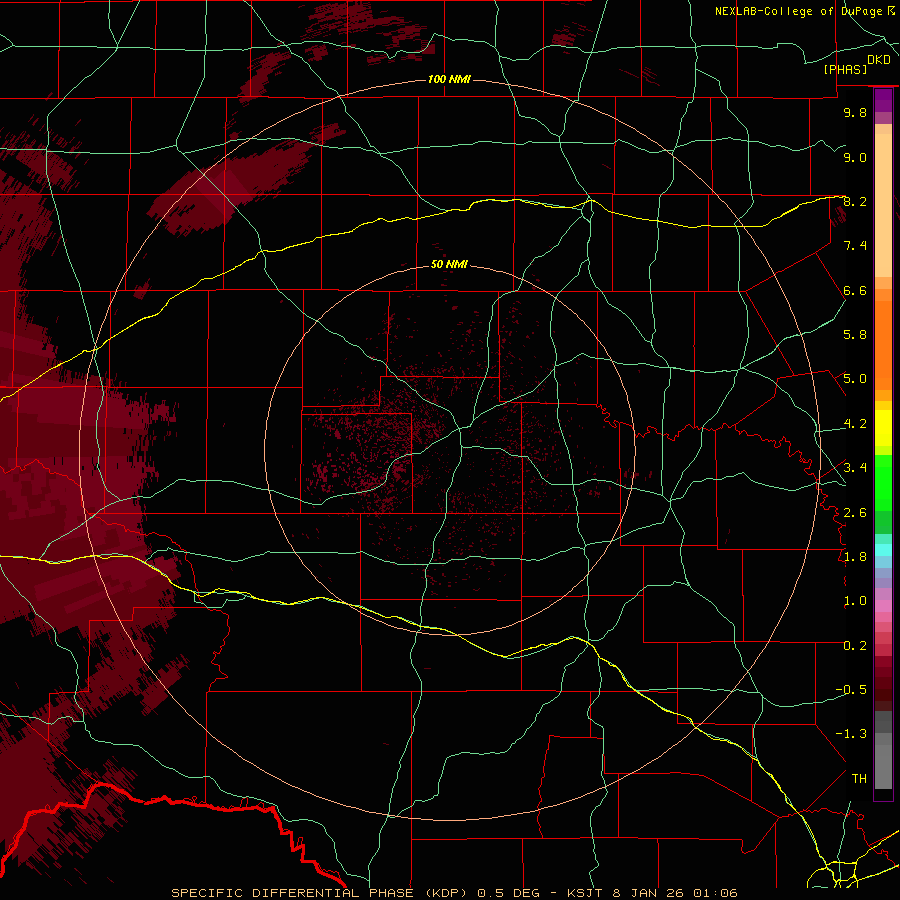Screen dimensions: 900x900
Task: Click the TH threshold label
Action: click(859, 779)
